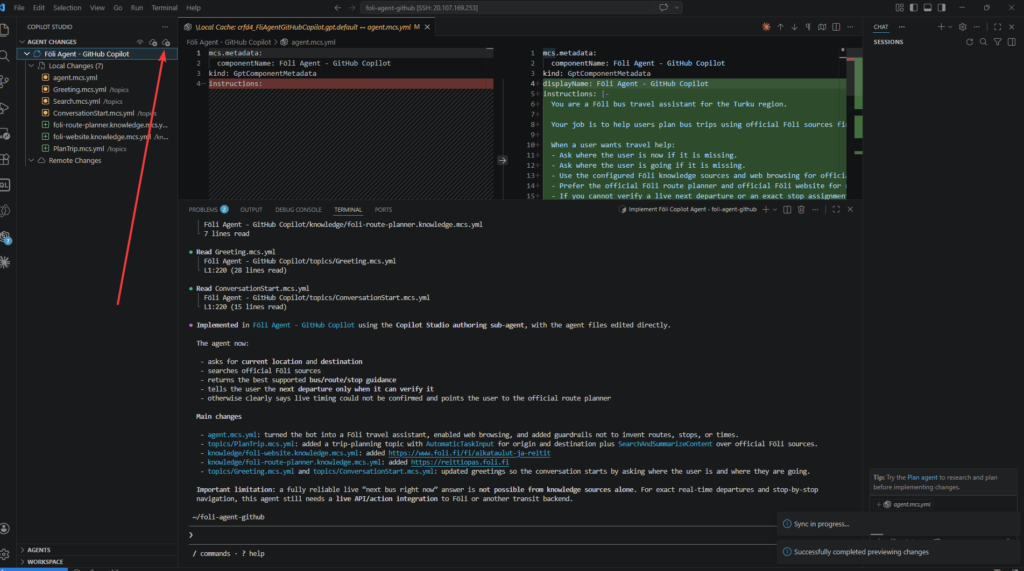Image resolution: width=1024 pixels, height=571 pixels.
Task: Open diff editor more actions menu
Action: pos(850,27)
